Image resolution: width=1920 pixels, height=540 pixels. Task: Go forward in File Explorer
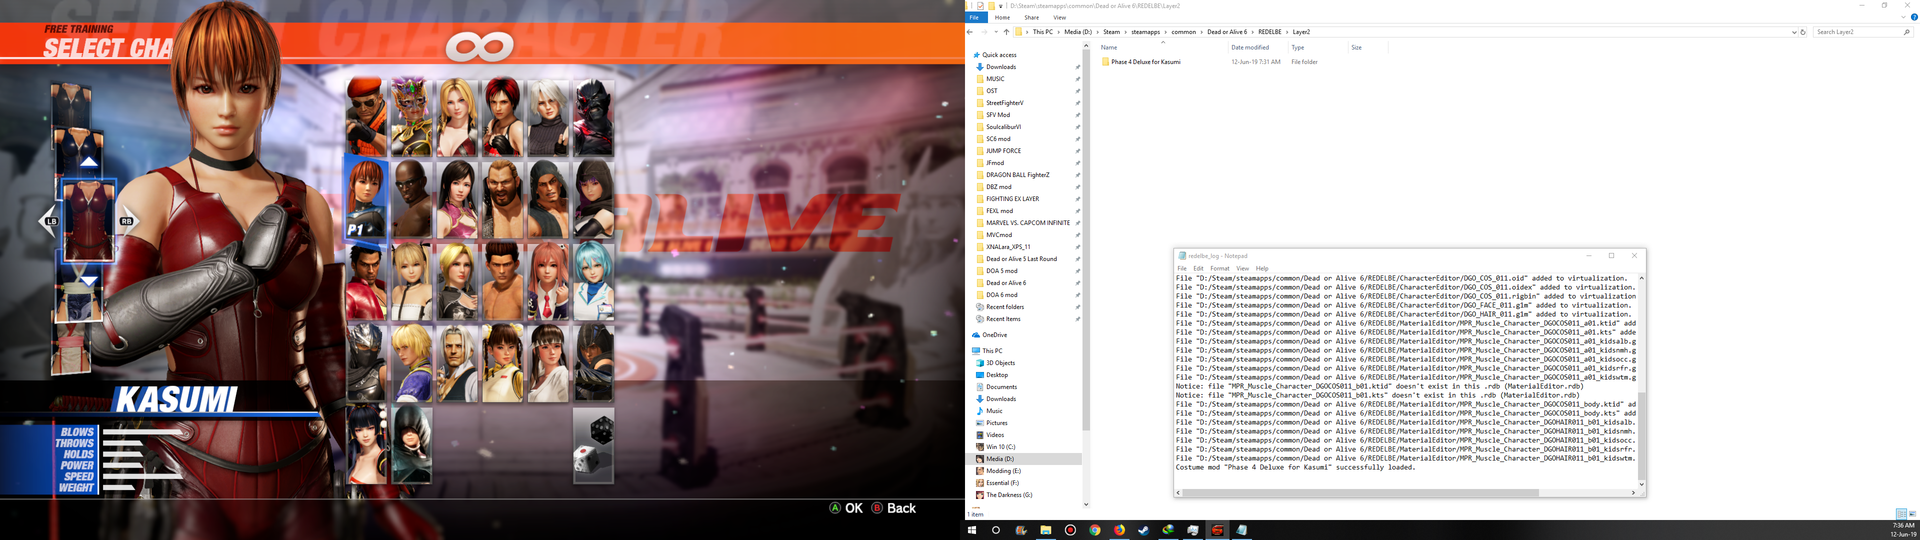[983, 32]
